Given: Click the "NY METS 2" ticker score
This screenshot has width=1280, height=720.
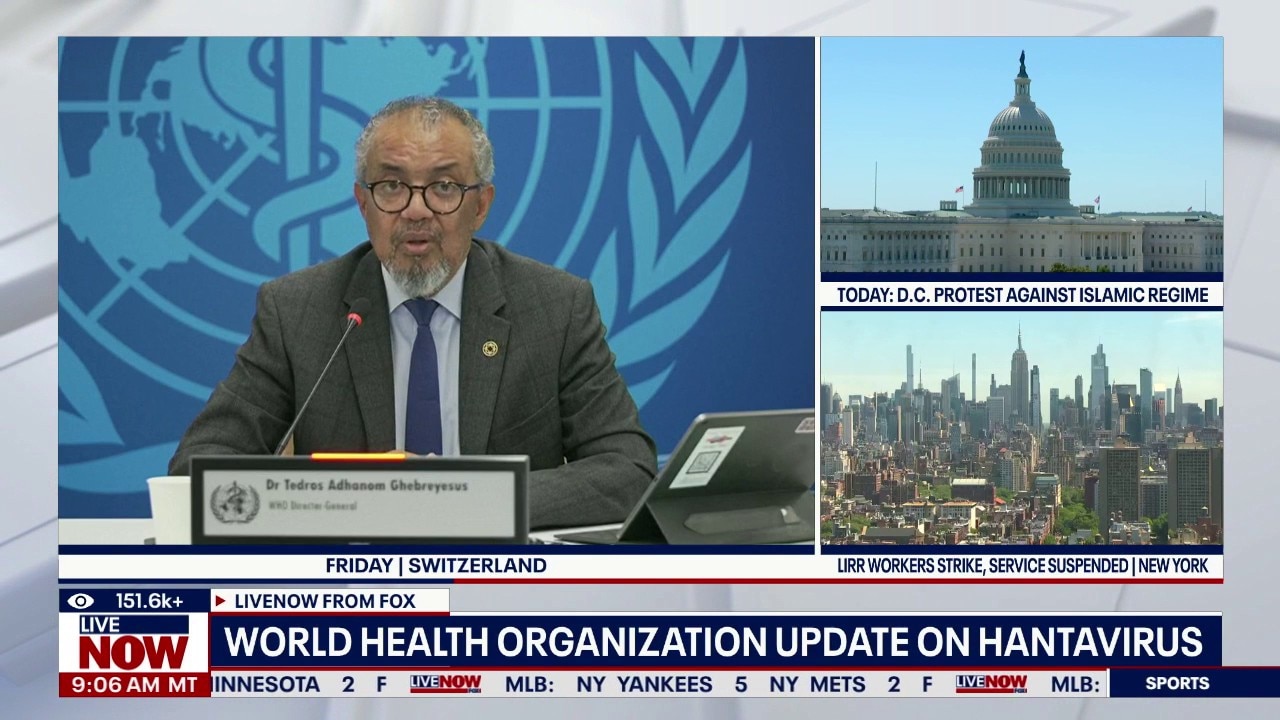Looking at the screenshot, I should click(835, 684).
